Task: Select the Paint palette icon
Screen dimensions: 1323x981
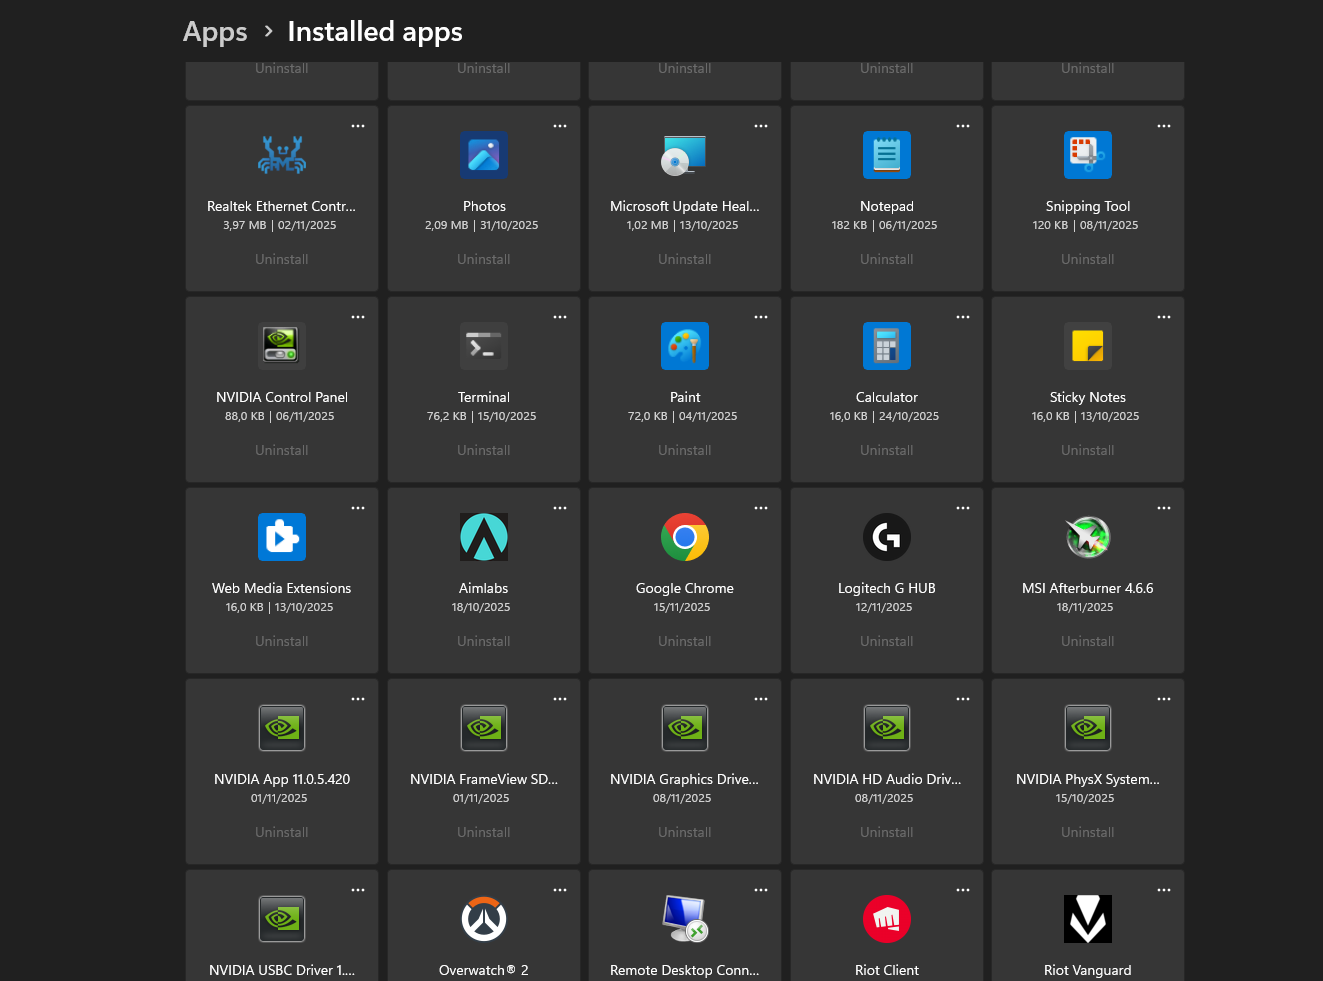Action: 685,346
